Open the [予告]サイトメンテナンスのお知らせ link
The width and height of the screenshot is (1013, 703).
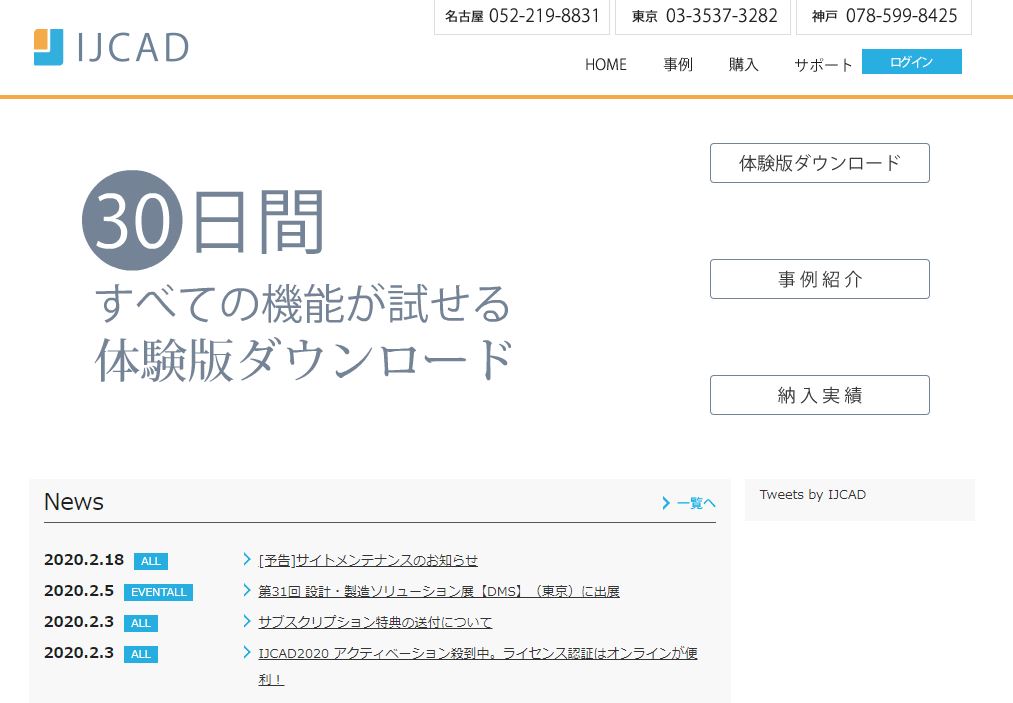pos(368,560)
